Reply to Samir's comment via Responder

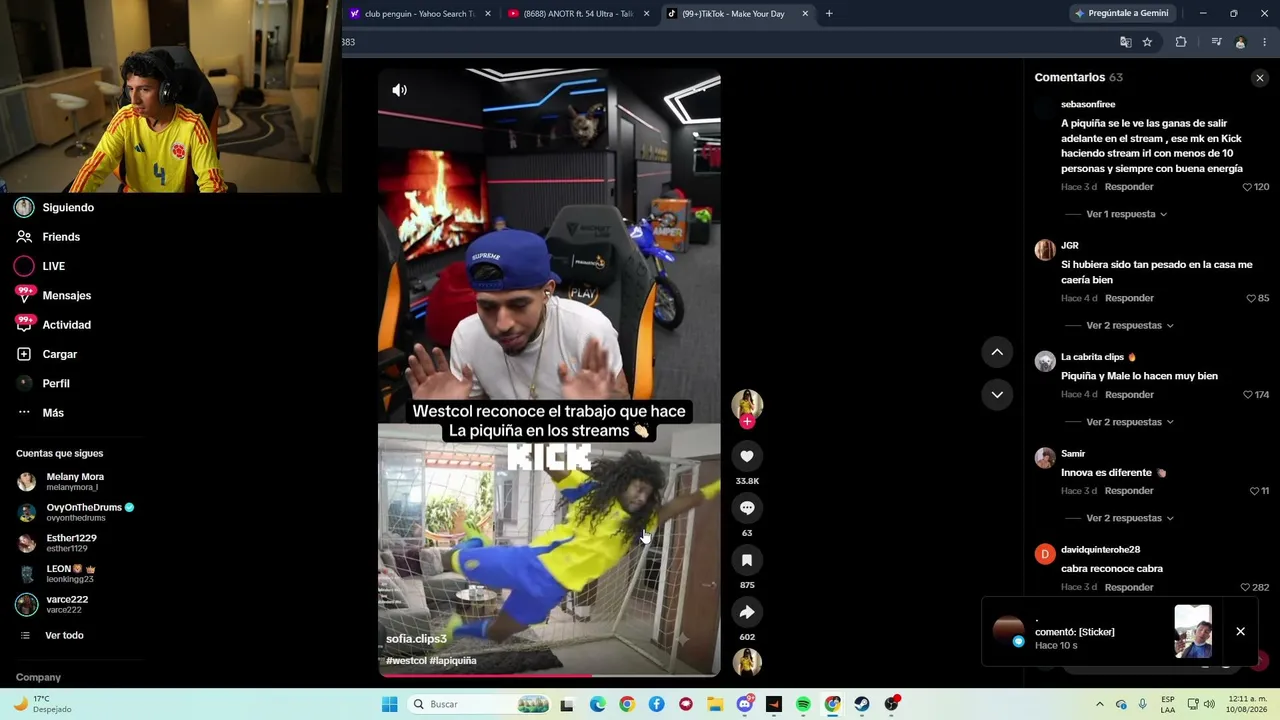1129,491
